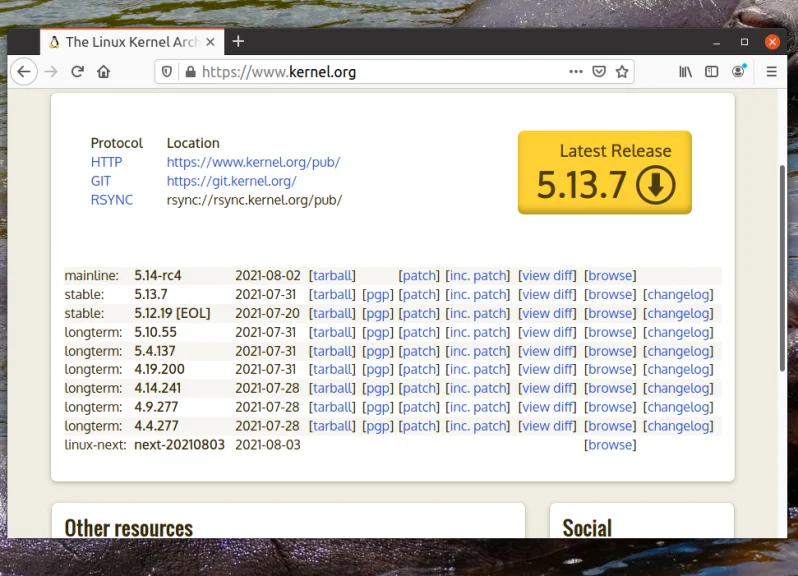Select The Linux Kernel Archives tab
Image resolution: width=798 pixels, height=576 pixels.
pos(132,42)
